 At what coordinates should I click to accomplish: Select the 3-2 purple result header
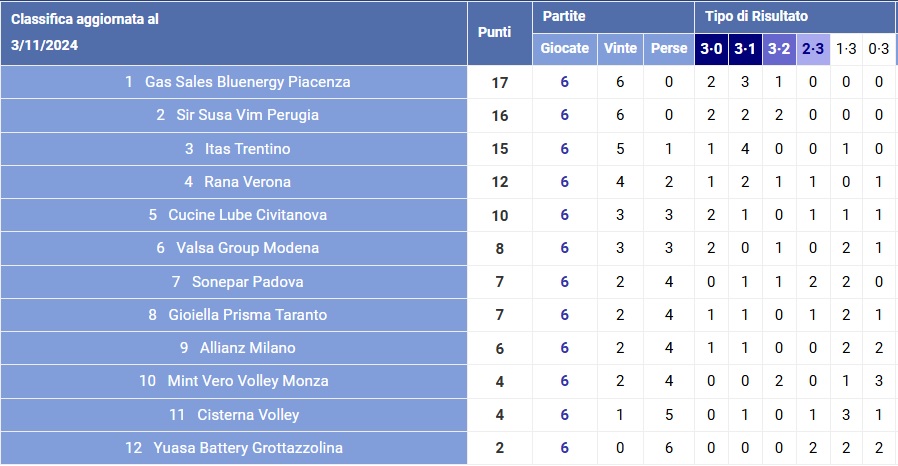[x=779, y=49]
